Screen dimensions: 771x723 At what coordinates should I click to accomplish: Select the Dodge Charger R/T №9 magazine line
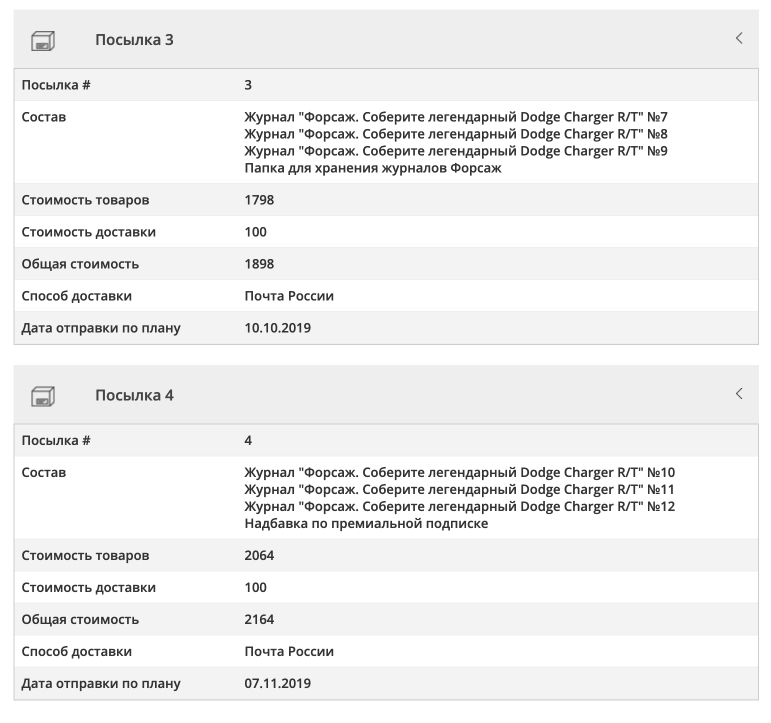[456, 151]
